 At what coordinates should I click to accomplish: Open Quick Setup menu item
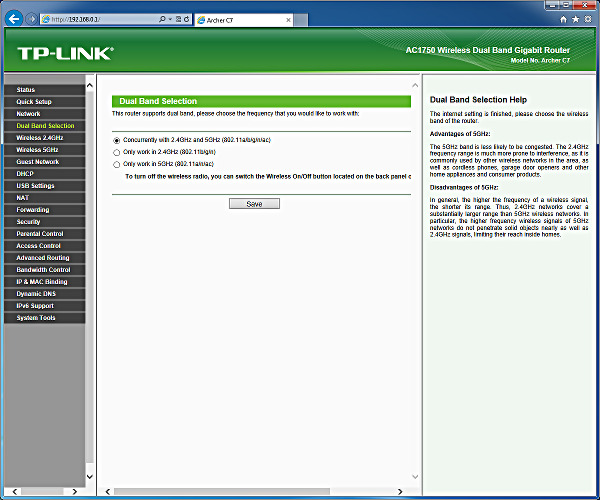[x=45, y=102]
